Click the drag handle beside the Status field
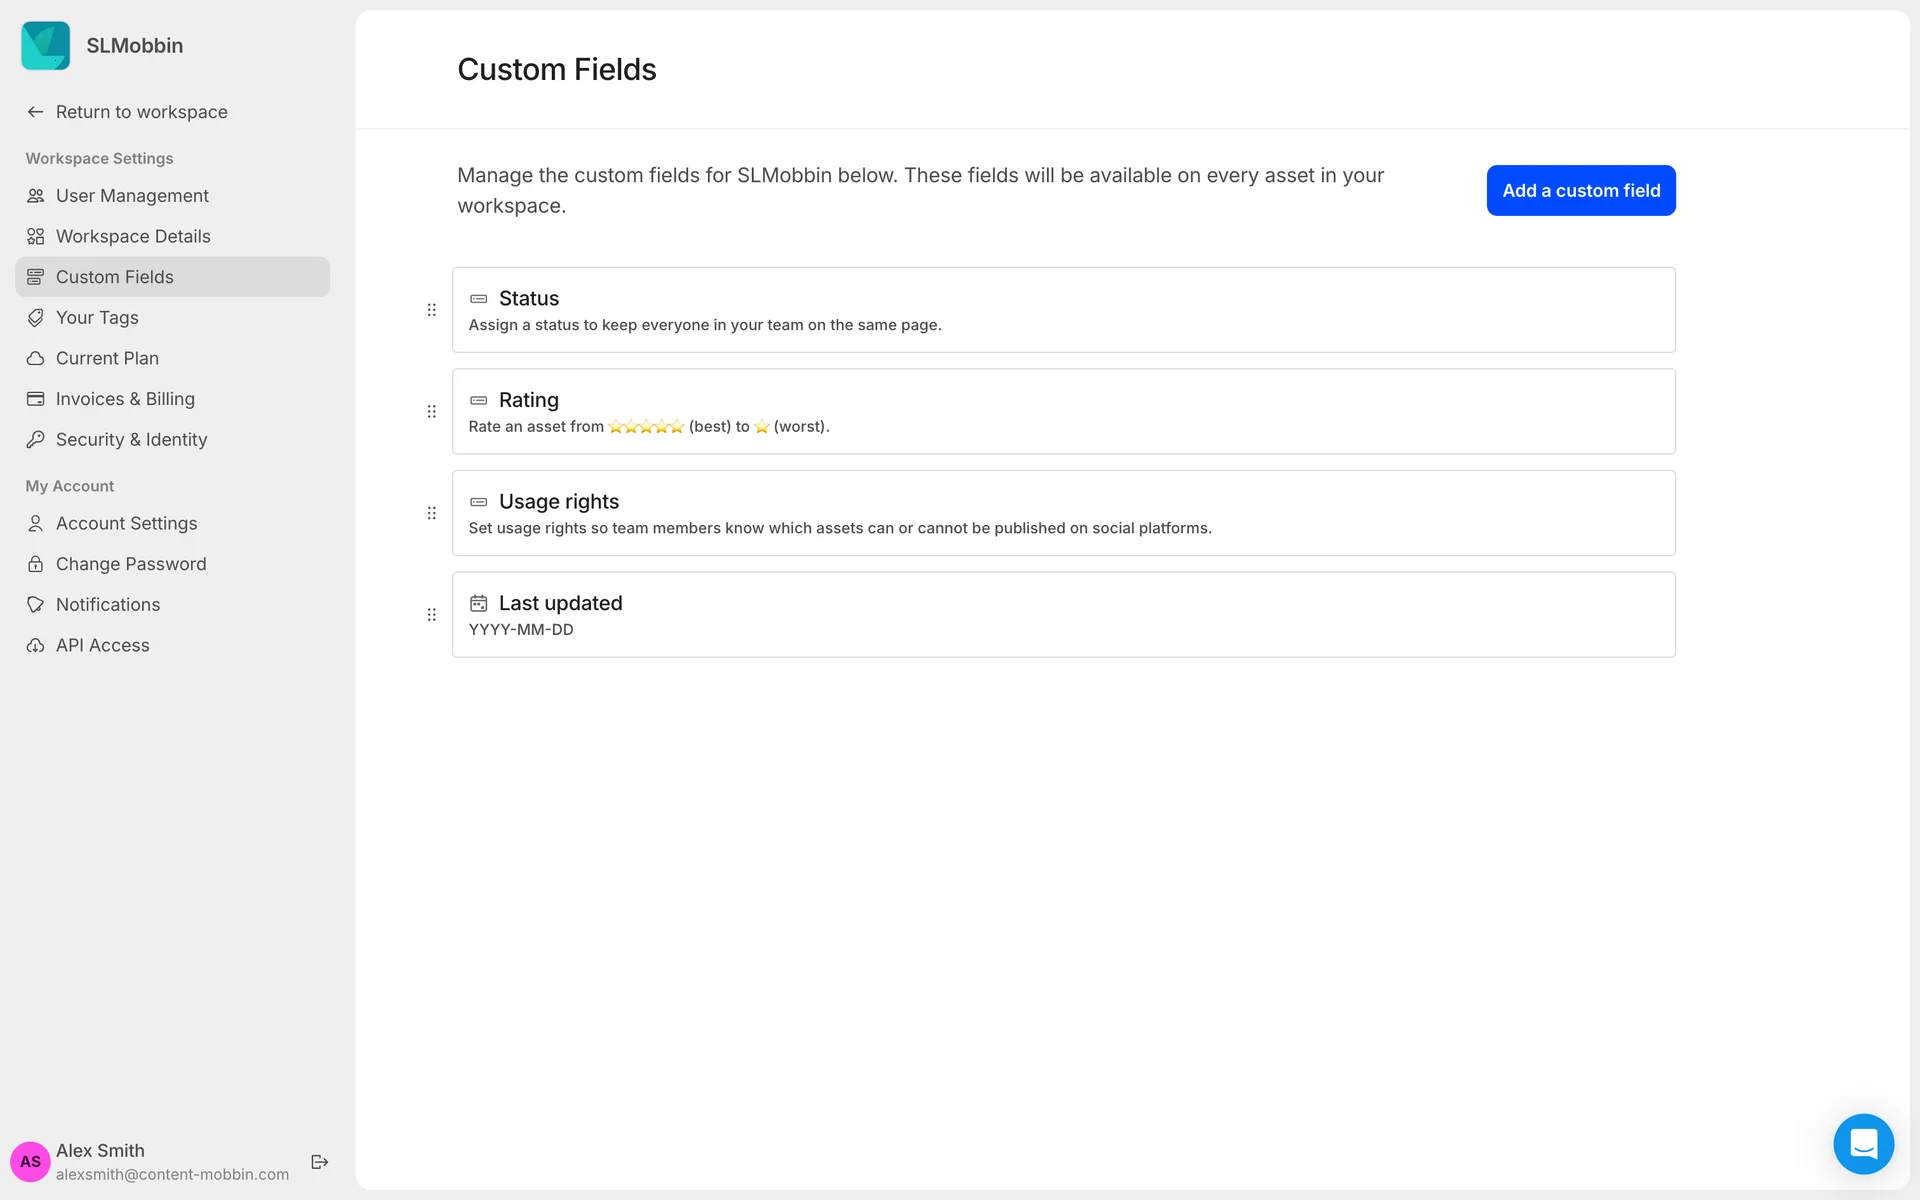Viewport: 1920px width, 1200px height. [x=432, y=310]
